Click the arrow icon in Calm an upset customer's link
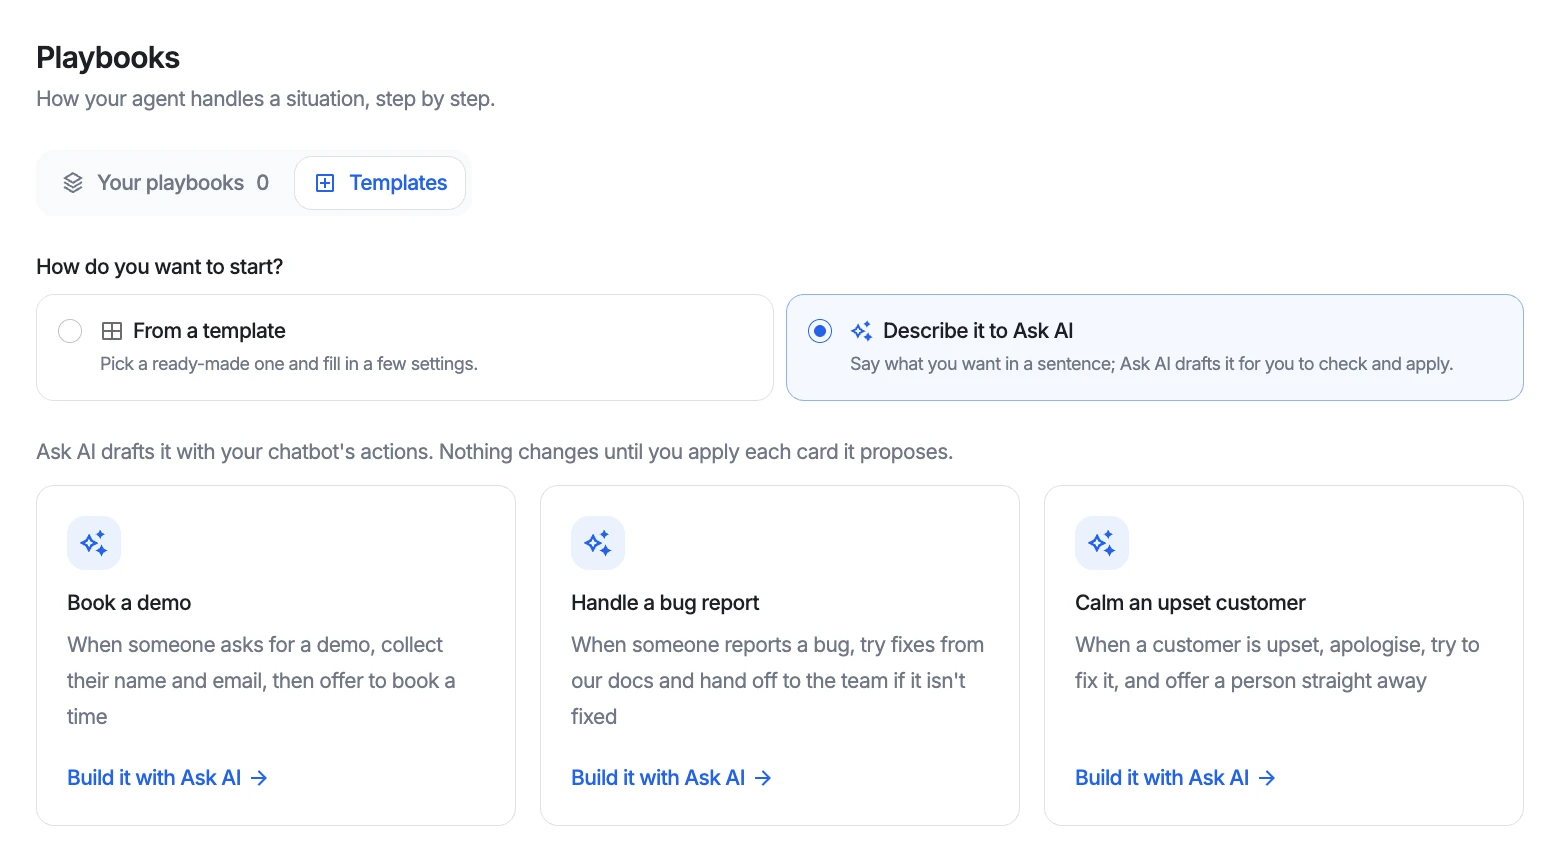Viewport: 1560px width, 846px height. tap(1267, 778)
